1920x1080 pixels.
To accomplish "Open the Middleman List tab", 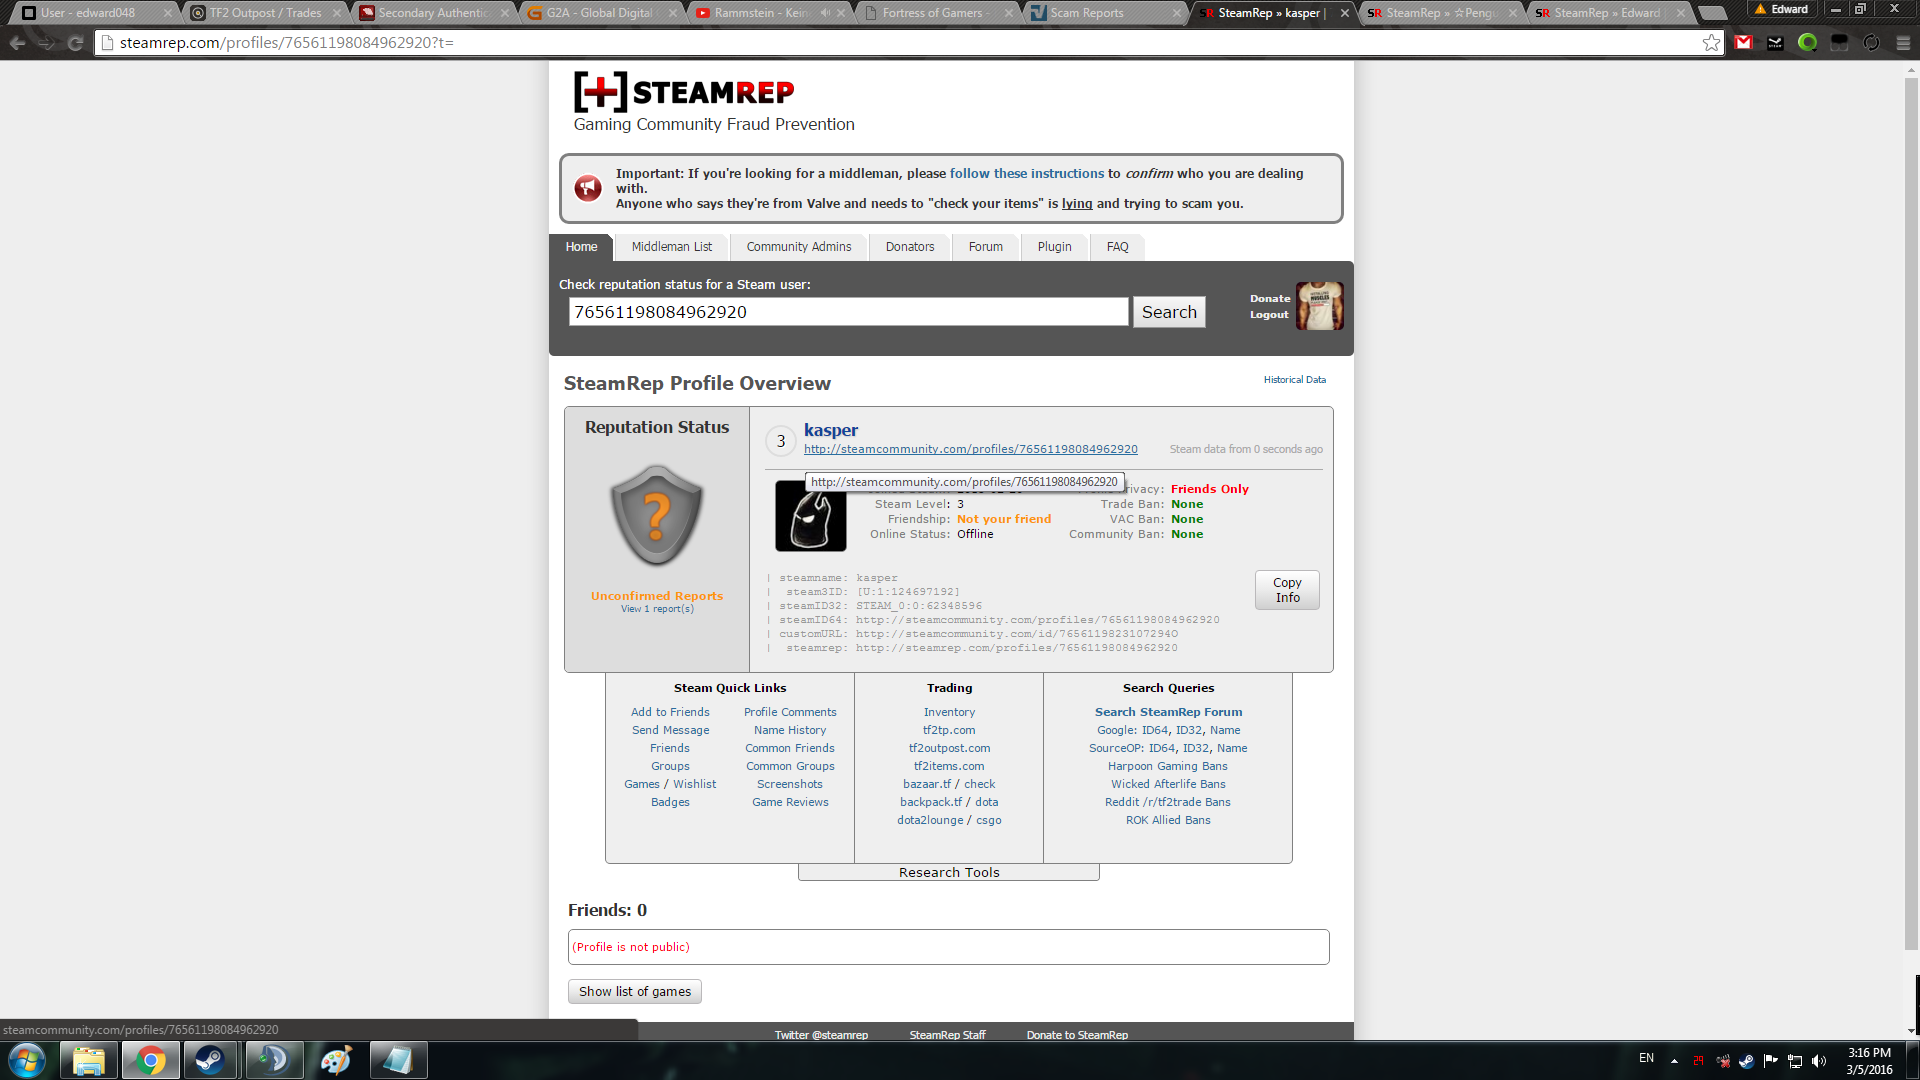I will [671, 247].
